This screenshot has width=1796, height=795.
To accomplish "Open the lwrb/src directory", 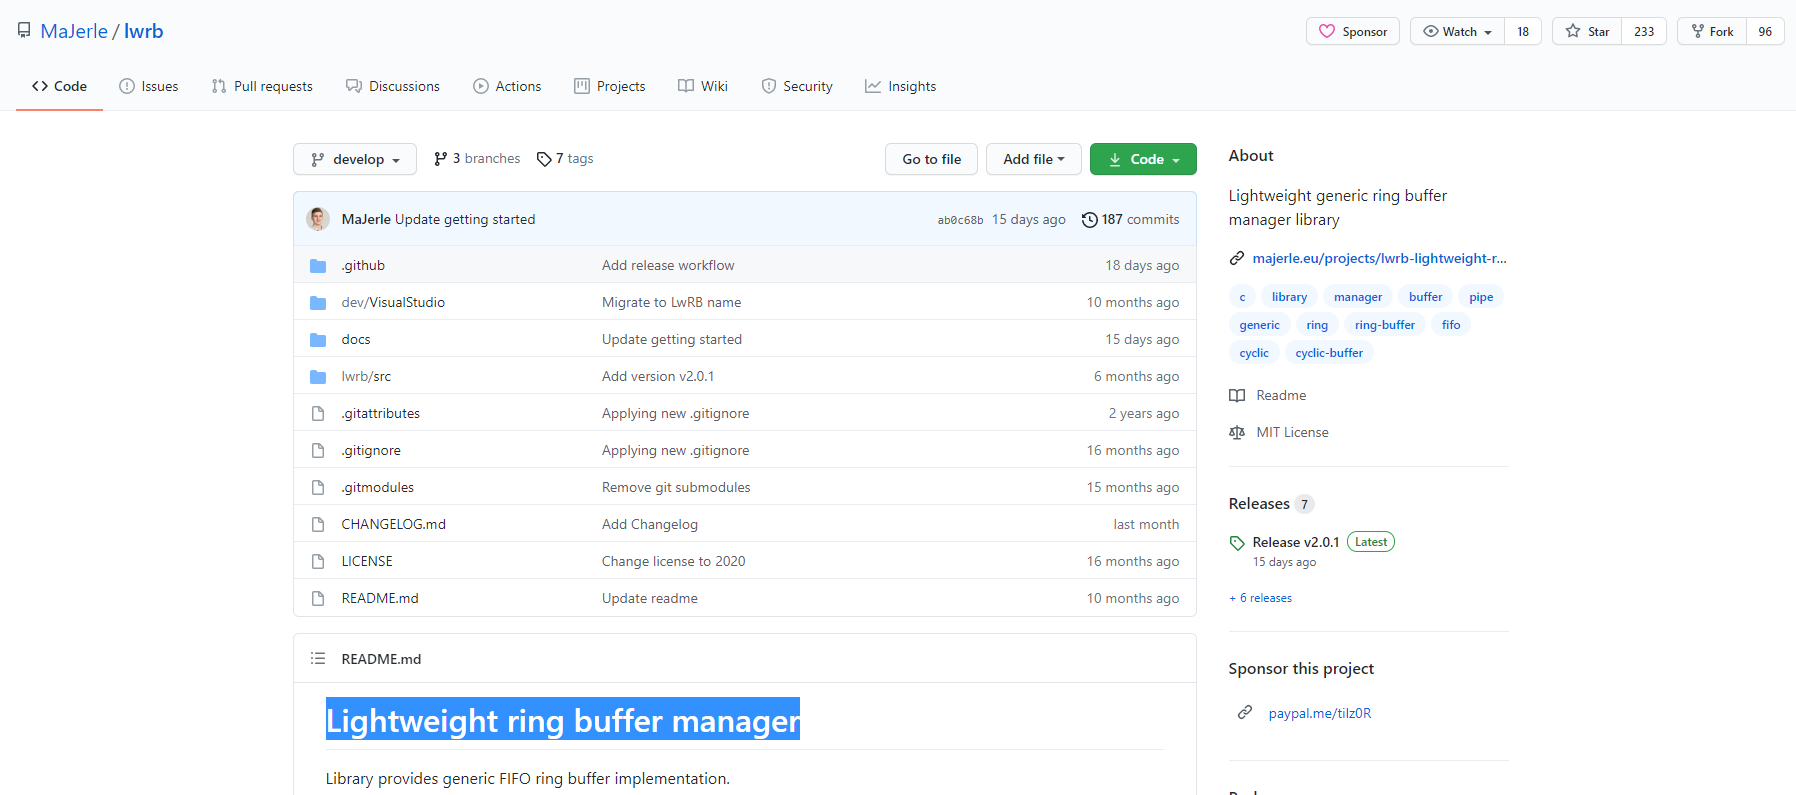I will point(366,377).
